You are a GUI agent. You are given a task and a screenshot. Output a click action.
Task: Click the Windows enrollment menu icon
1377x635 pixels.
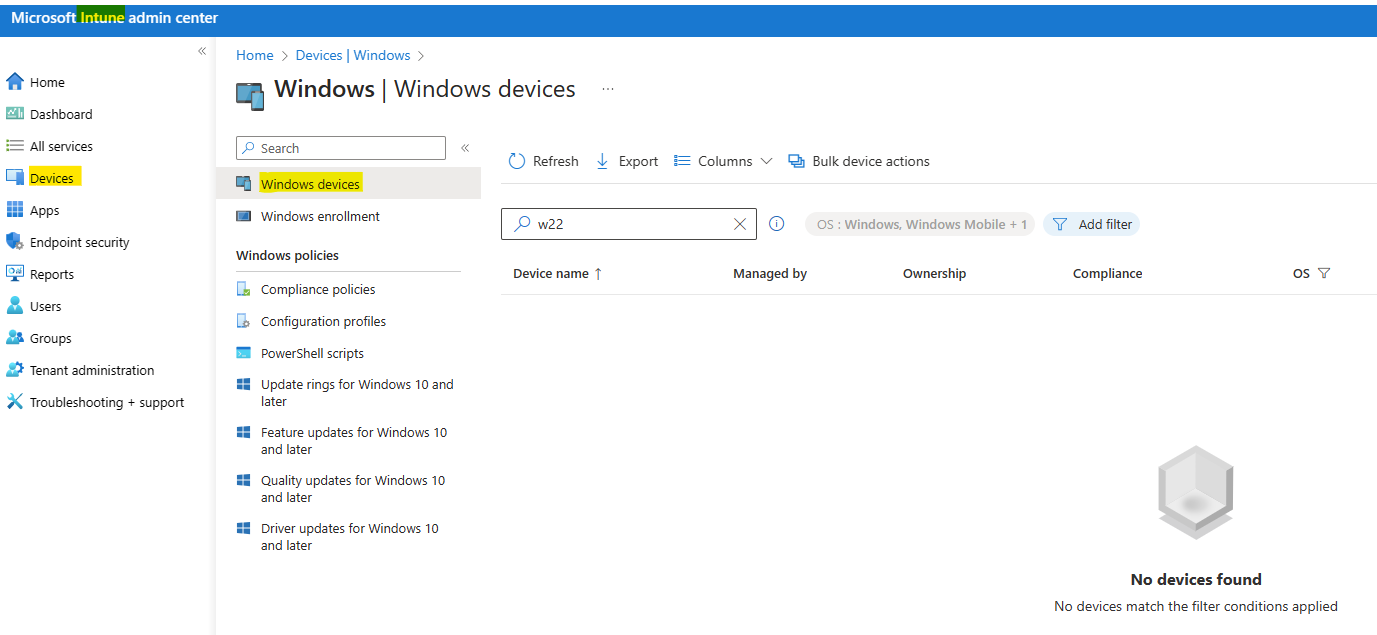(243, 216)
